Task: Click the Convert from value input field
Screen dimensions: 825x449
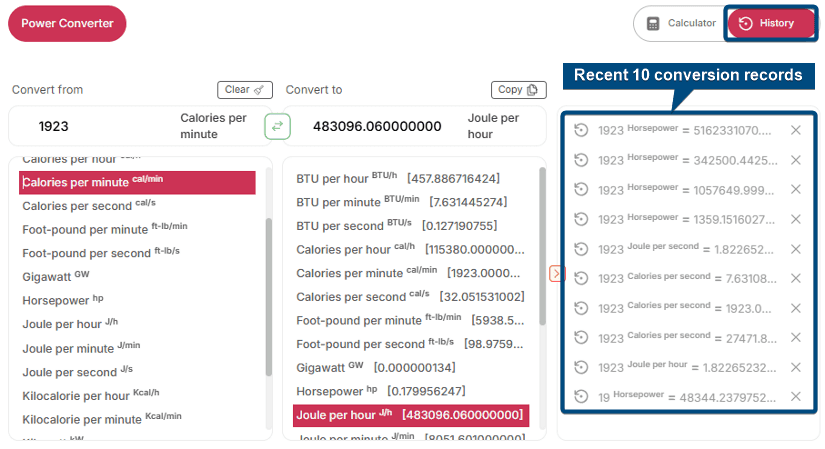Action: (100, 127)
